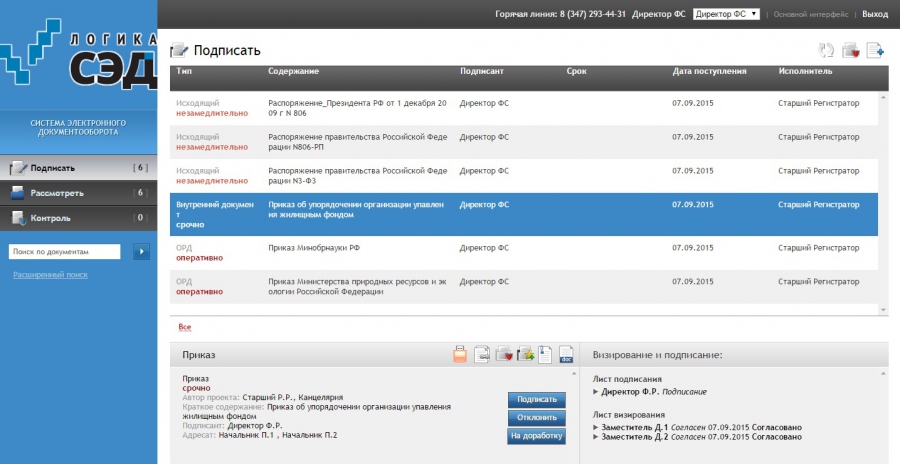
Task: Select the document row N806-РП
Action: pyautogui.click(x=524, y=142)
